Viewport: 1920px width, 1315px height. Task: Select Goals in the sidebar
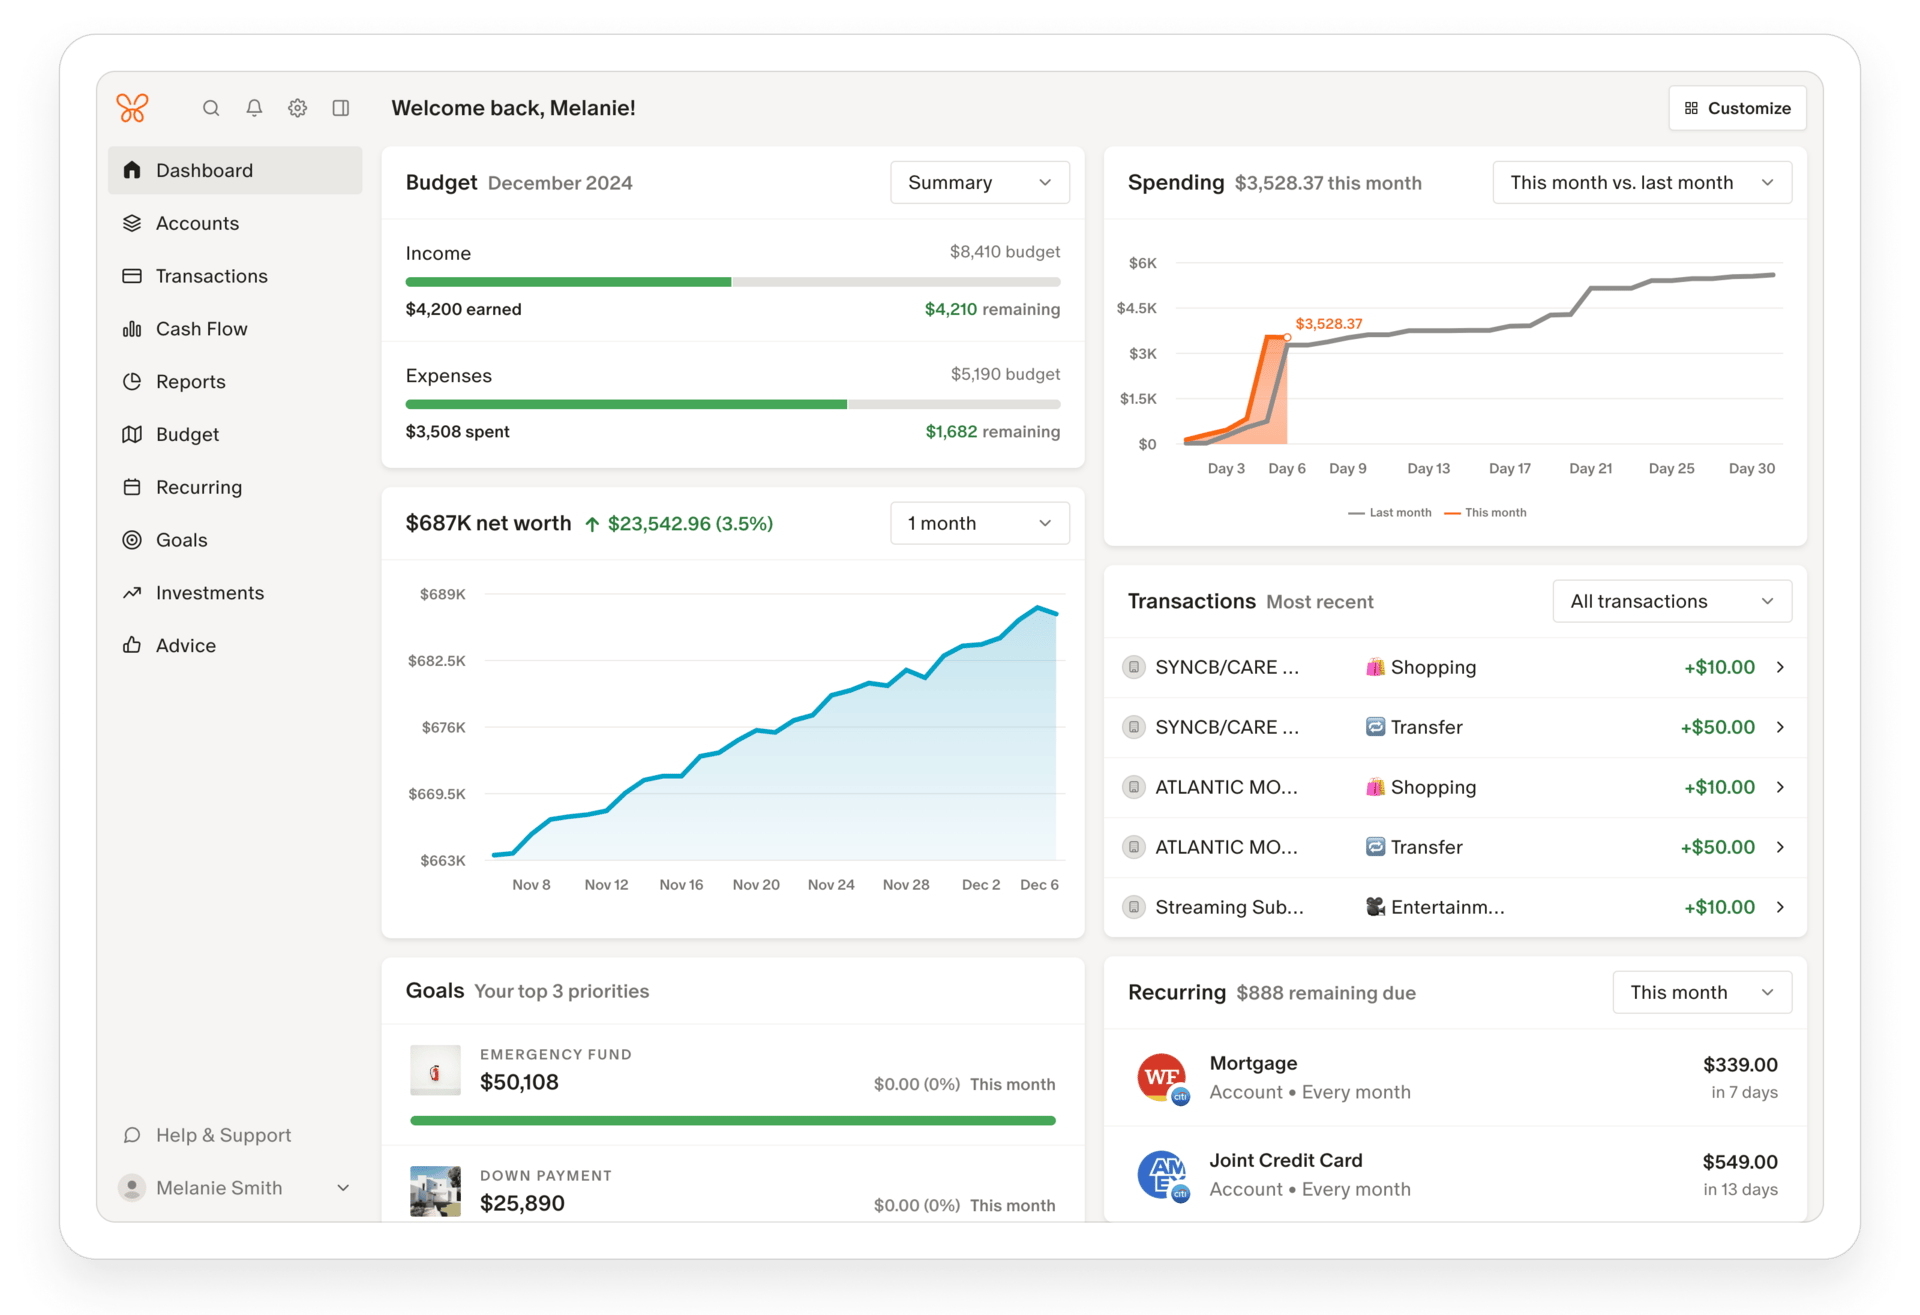pyautogui.click(x=181, y=540)
